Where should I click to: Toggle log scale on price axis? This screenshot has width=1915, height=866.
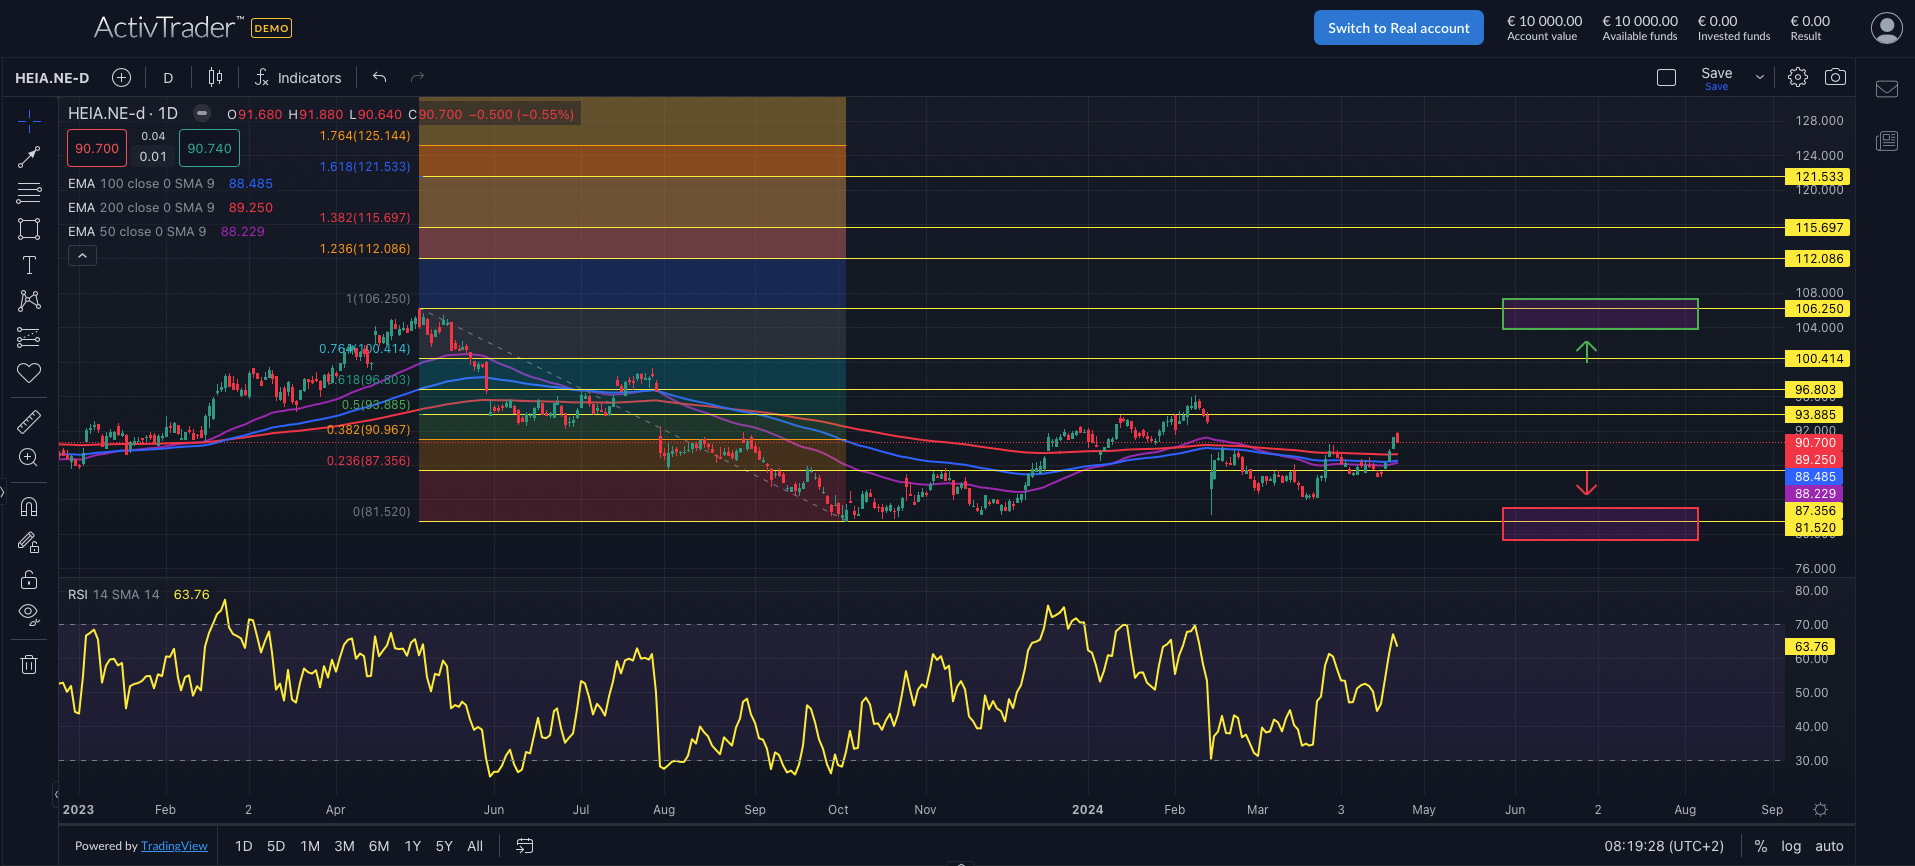(1791, 846)
